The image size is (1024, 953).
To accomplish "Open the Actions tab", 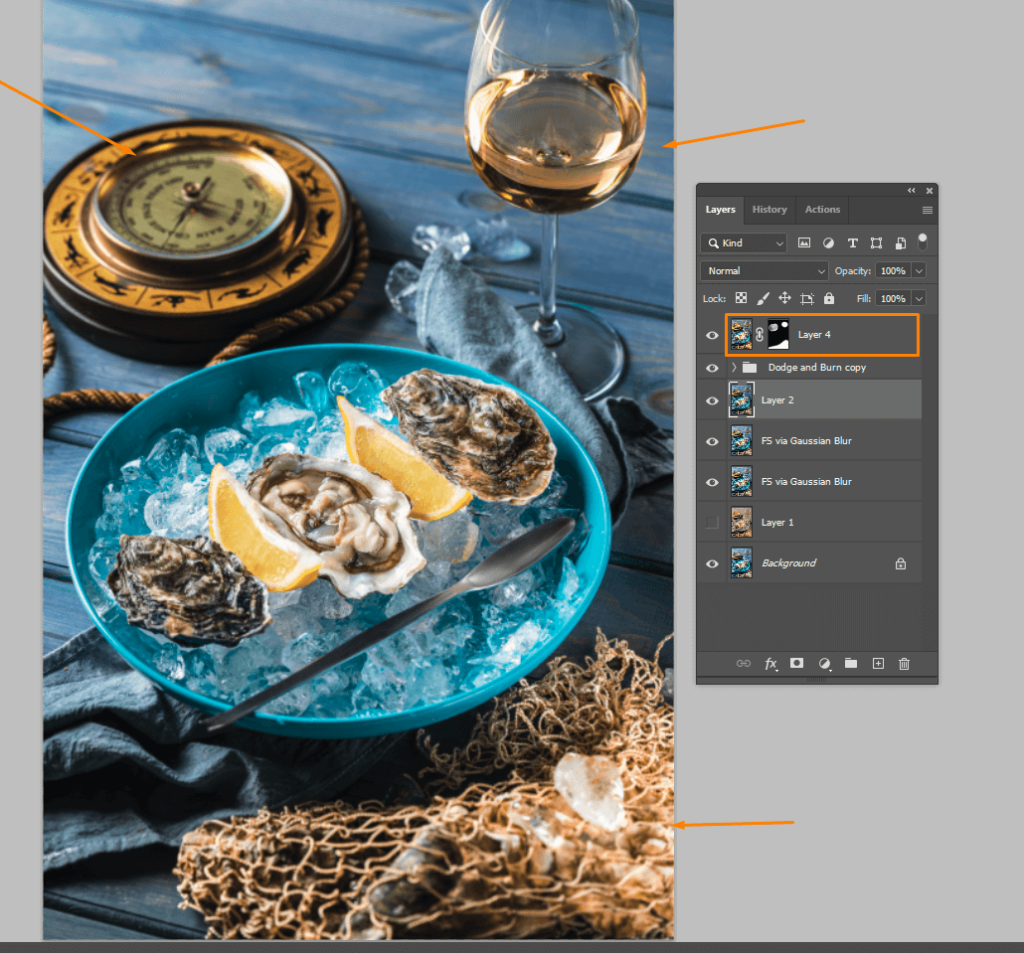I will [x=821, y=209].
